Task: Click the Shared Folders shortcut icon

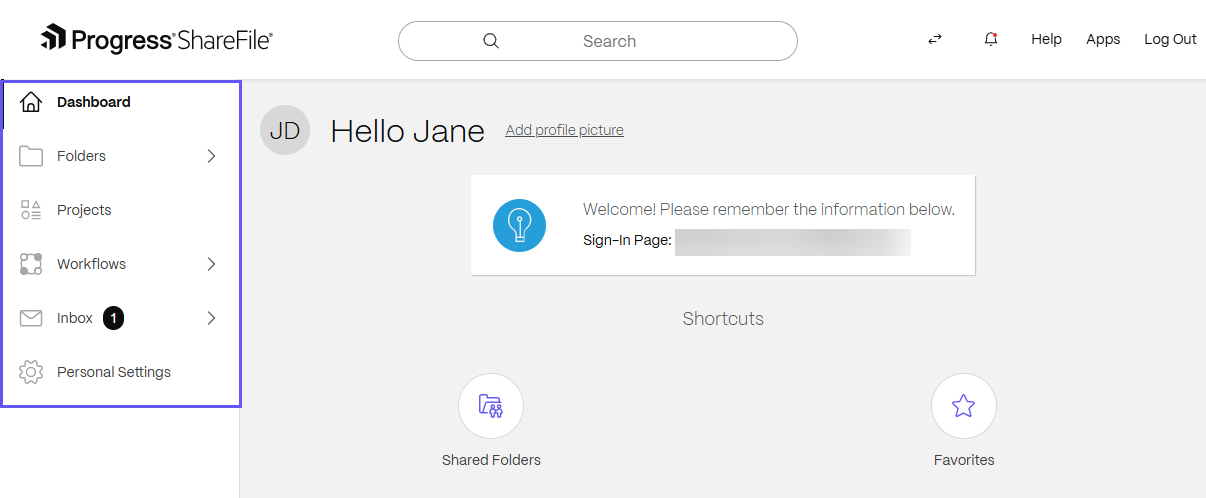Action: [x=491, y=406]
